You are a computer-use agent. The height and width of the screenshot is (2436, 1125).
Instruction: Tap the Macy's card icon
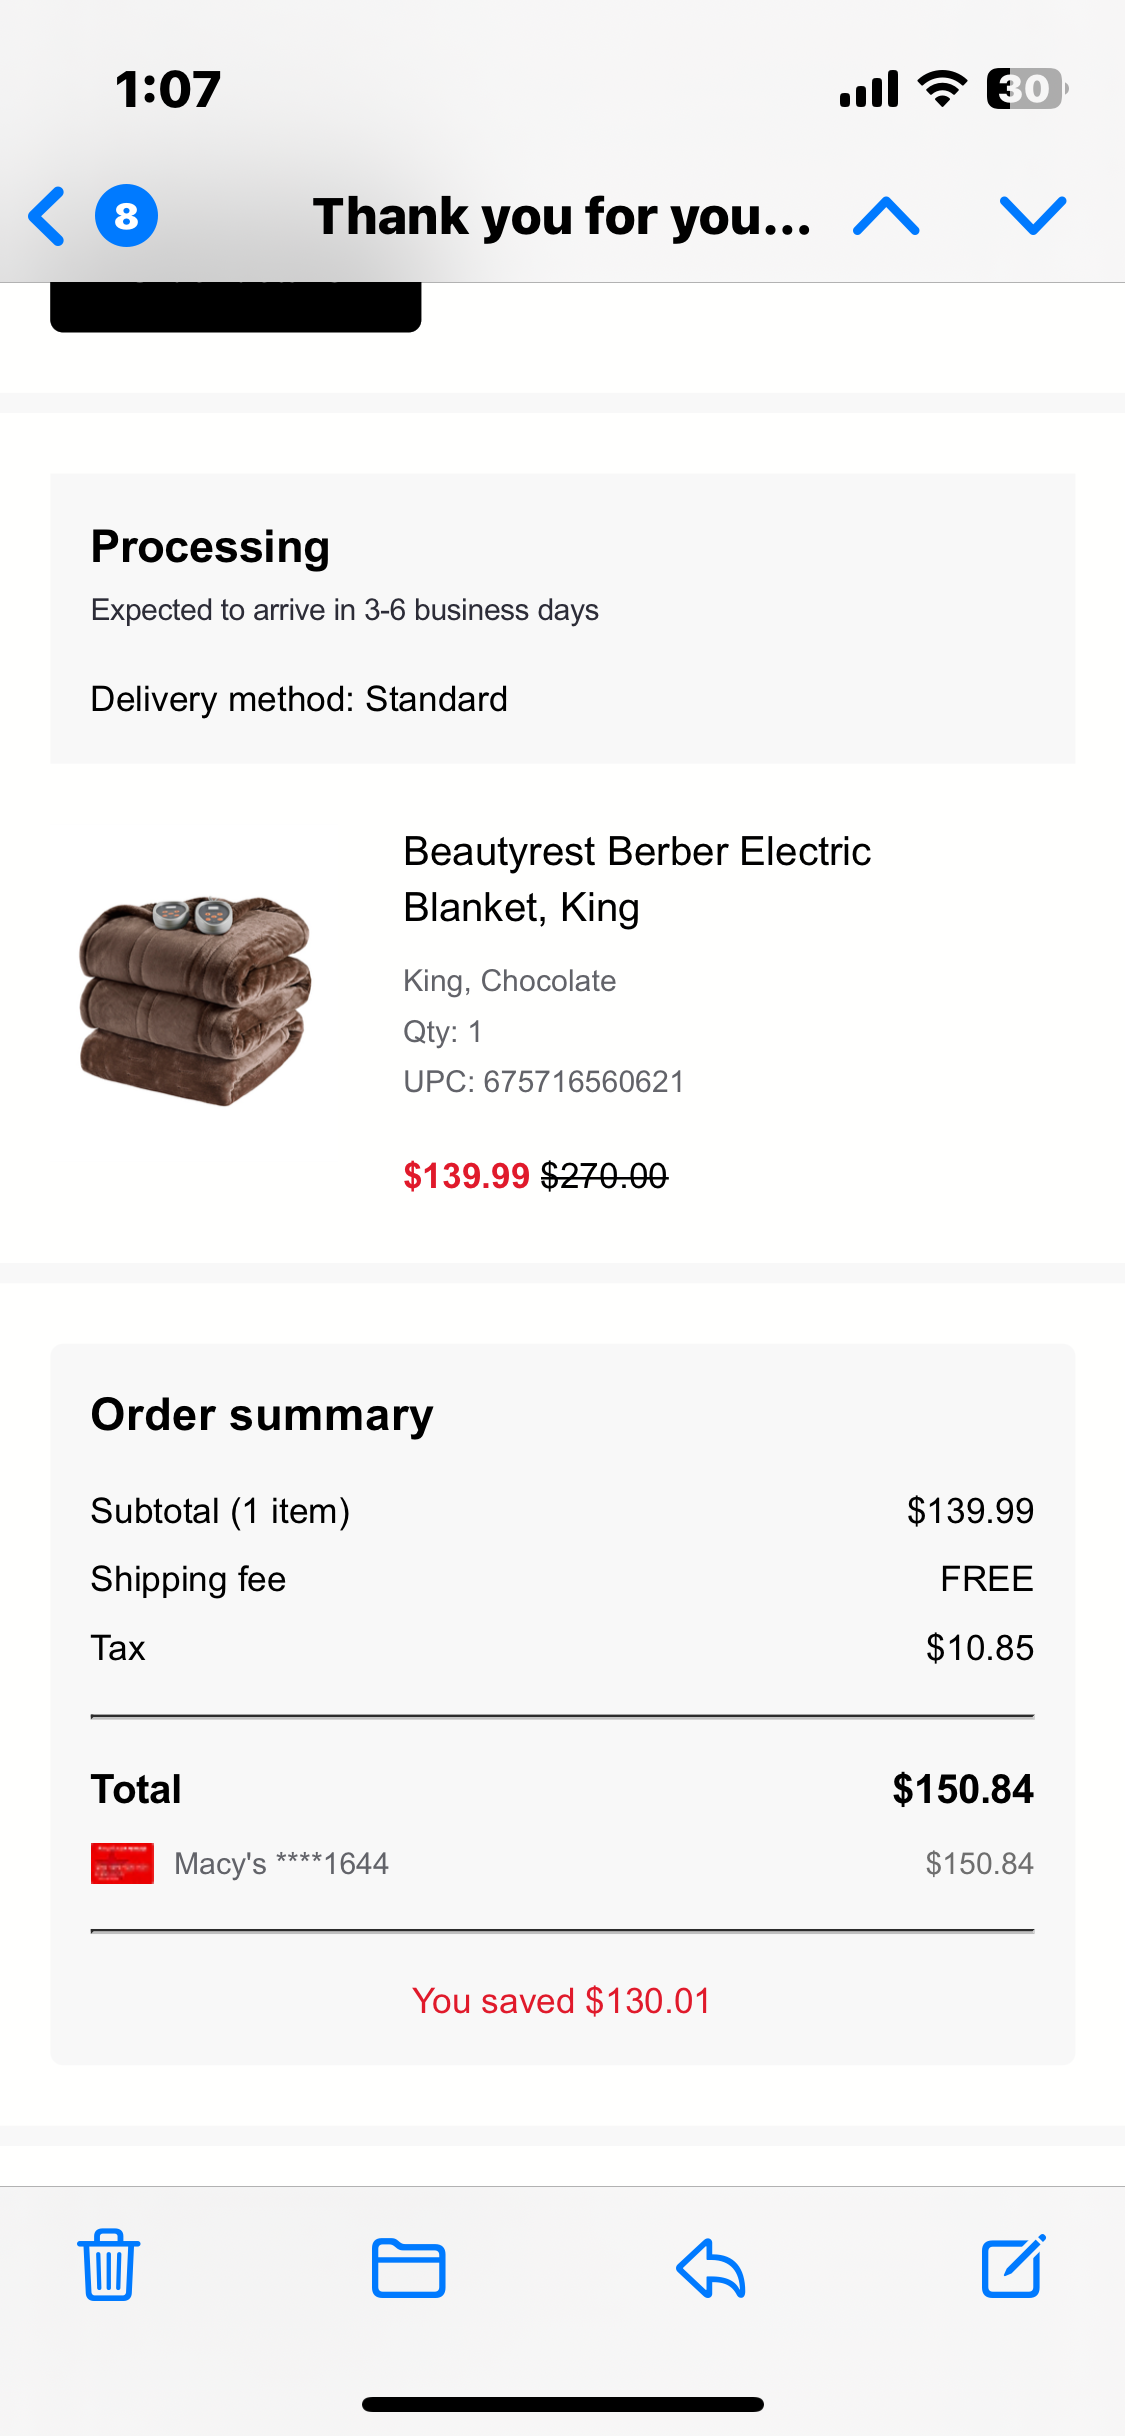coord(122,1863)
